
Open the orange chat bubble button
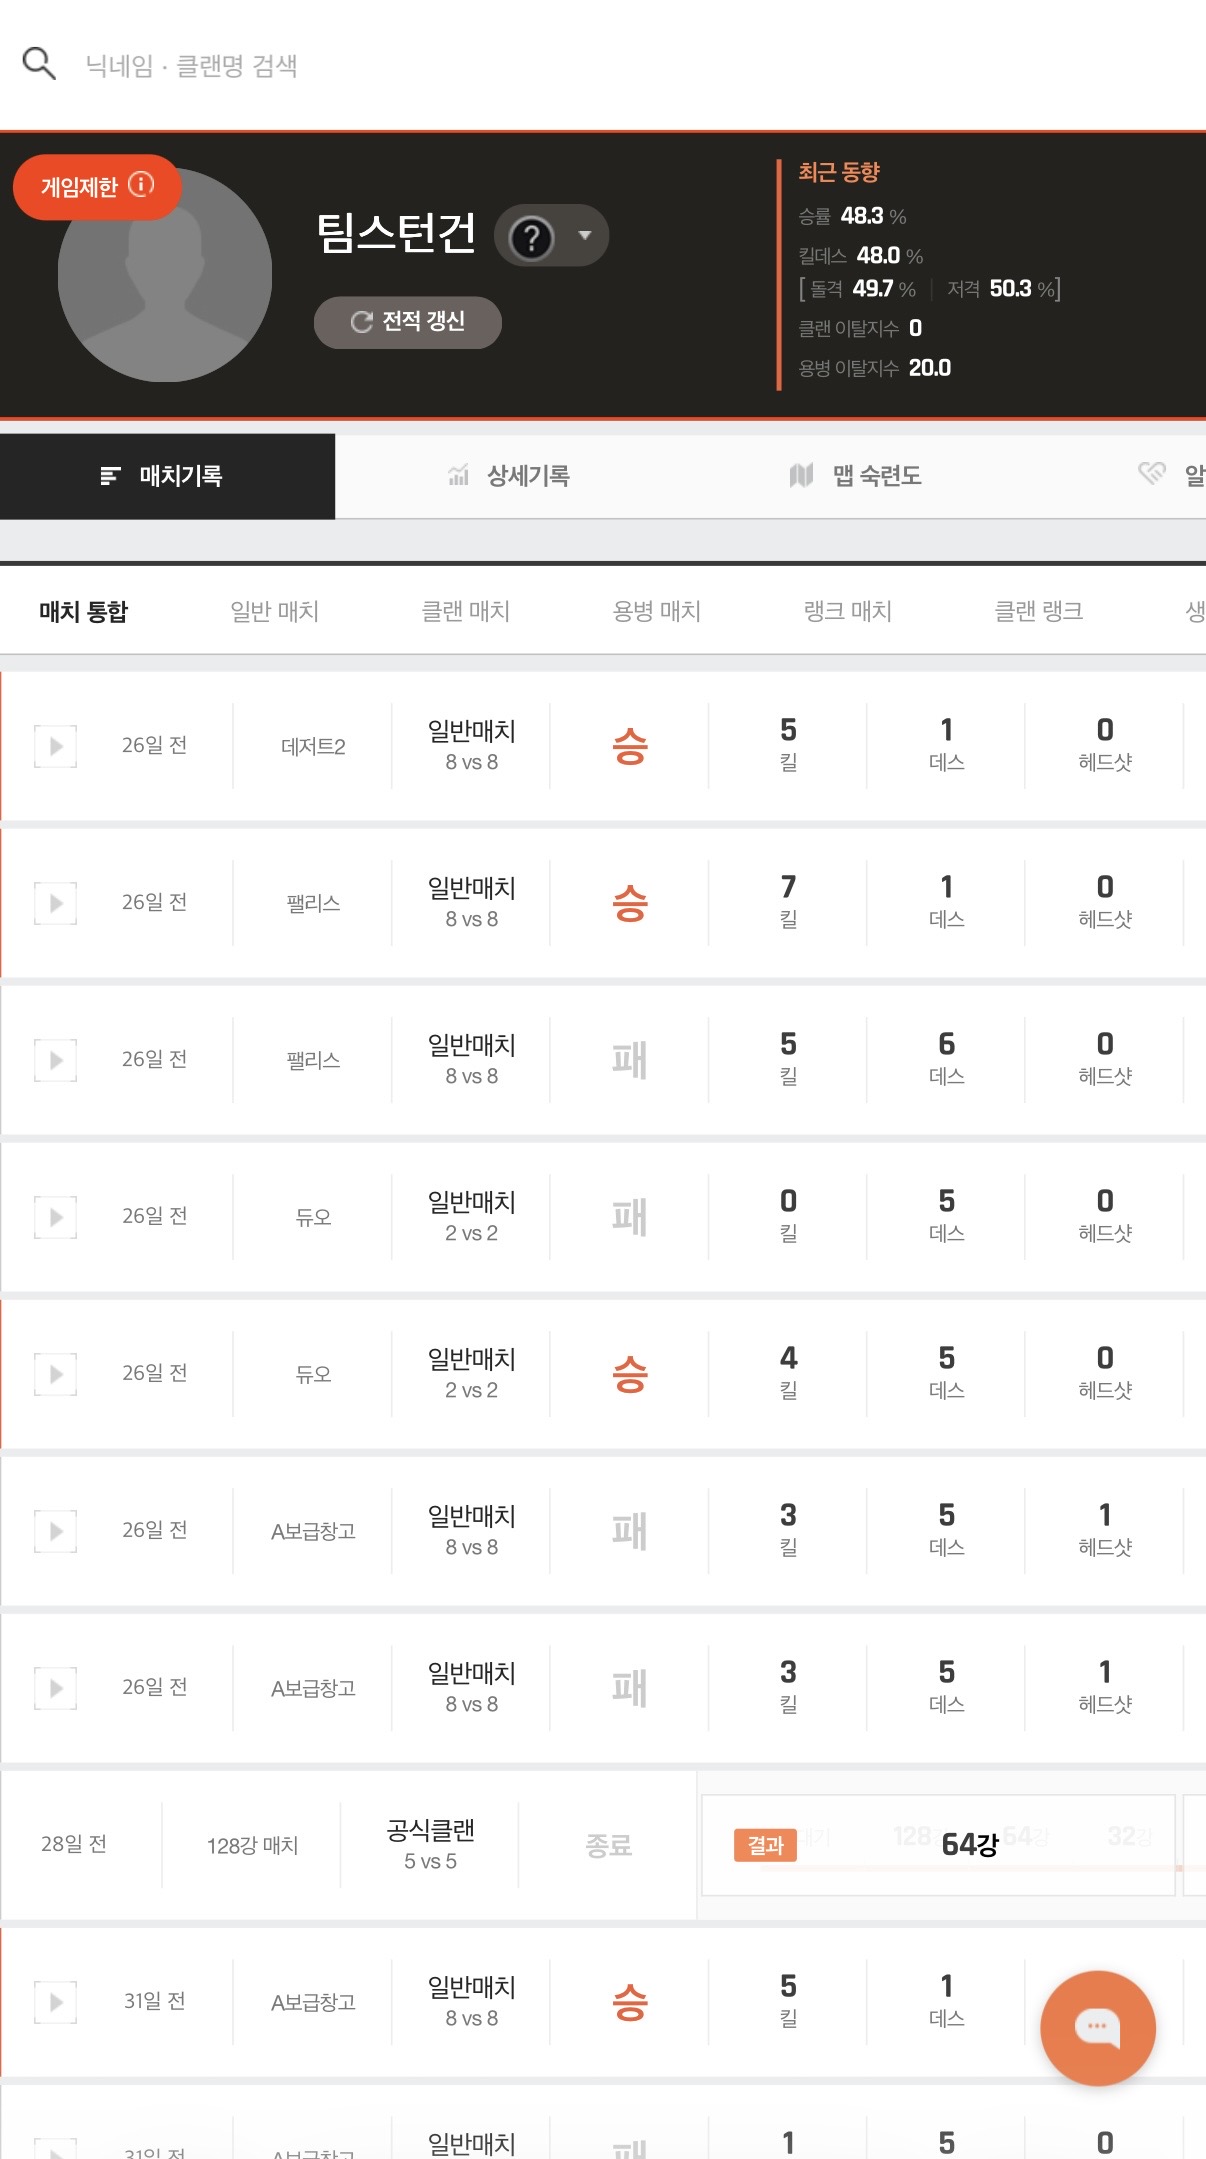click(1097, 2027)
